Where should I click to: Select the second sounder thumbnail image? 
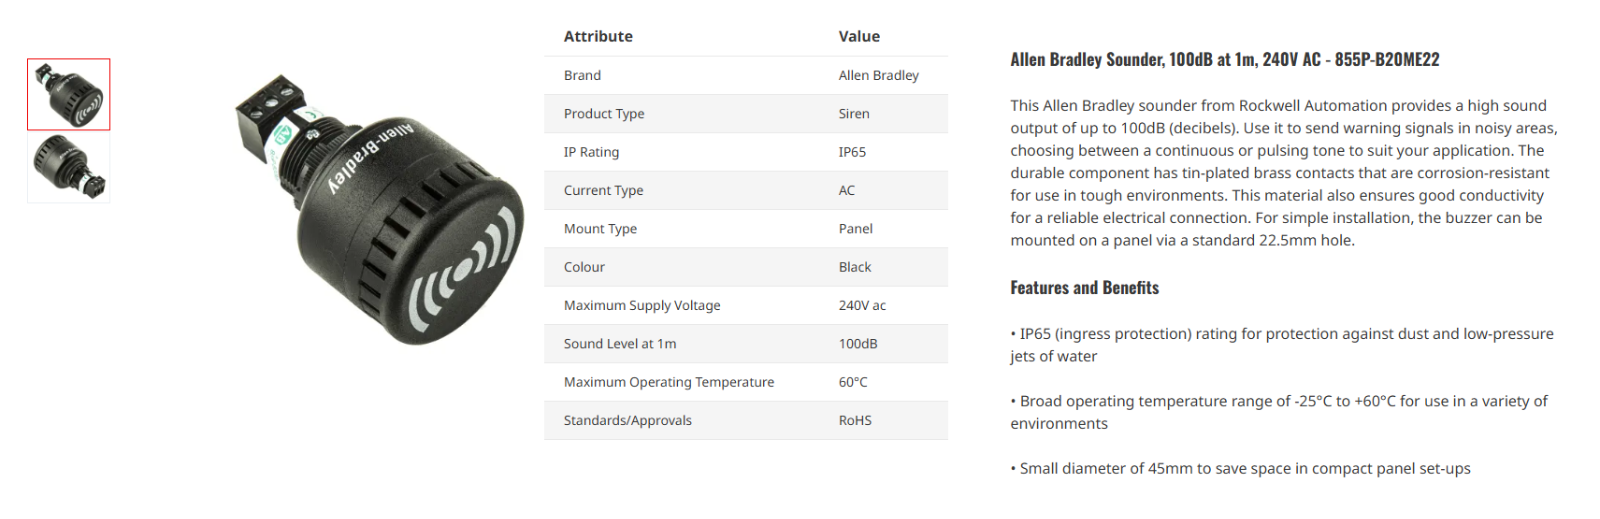coord(69,168)
